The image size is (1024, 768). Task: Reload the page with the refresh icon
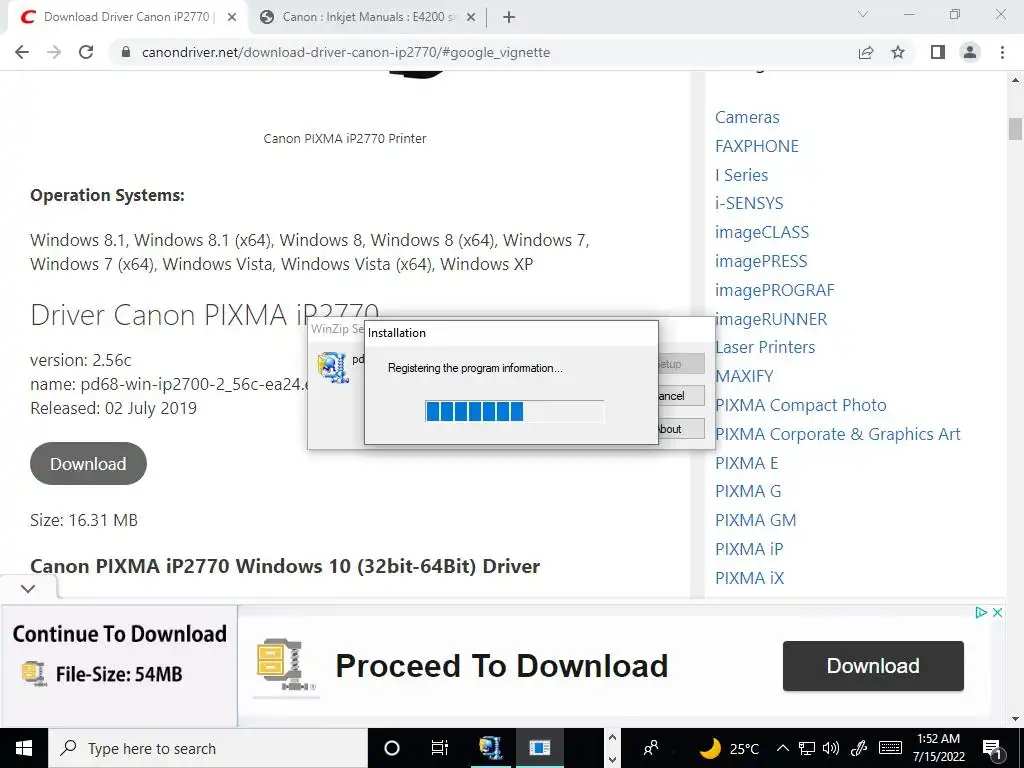(86, 52)
